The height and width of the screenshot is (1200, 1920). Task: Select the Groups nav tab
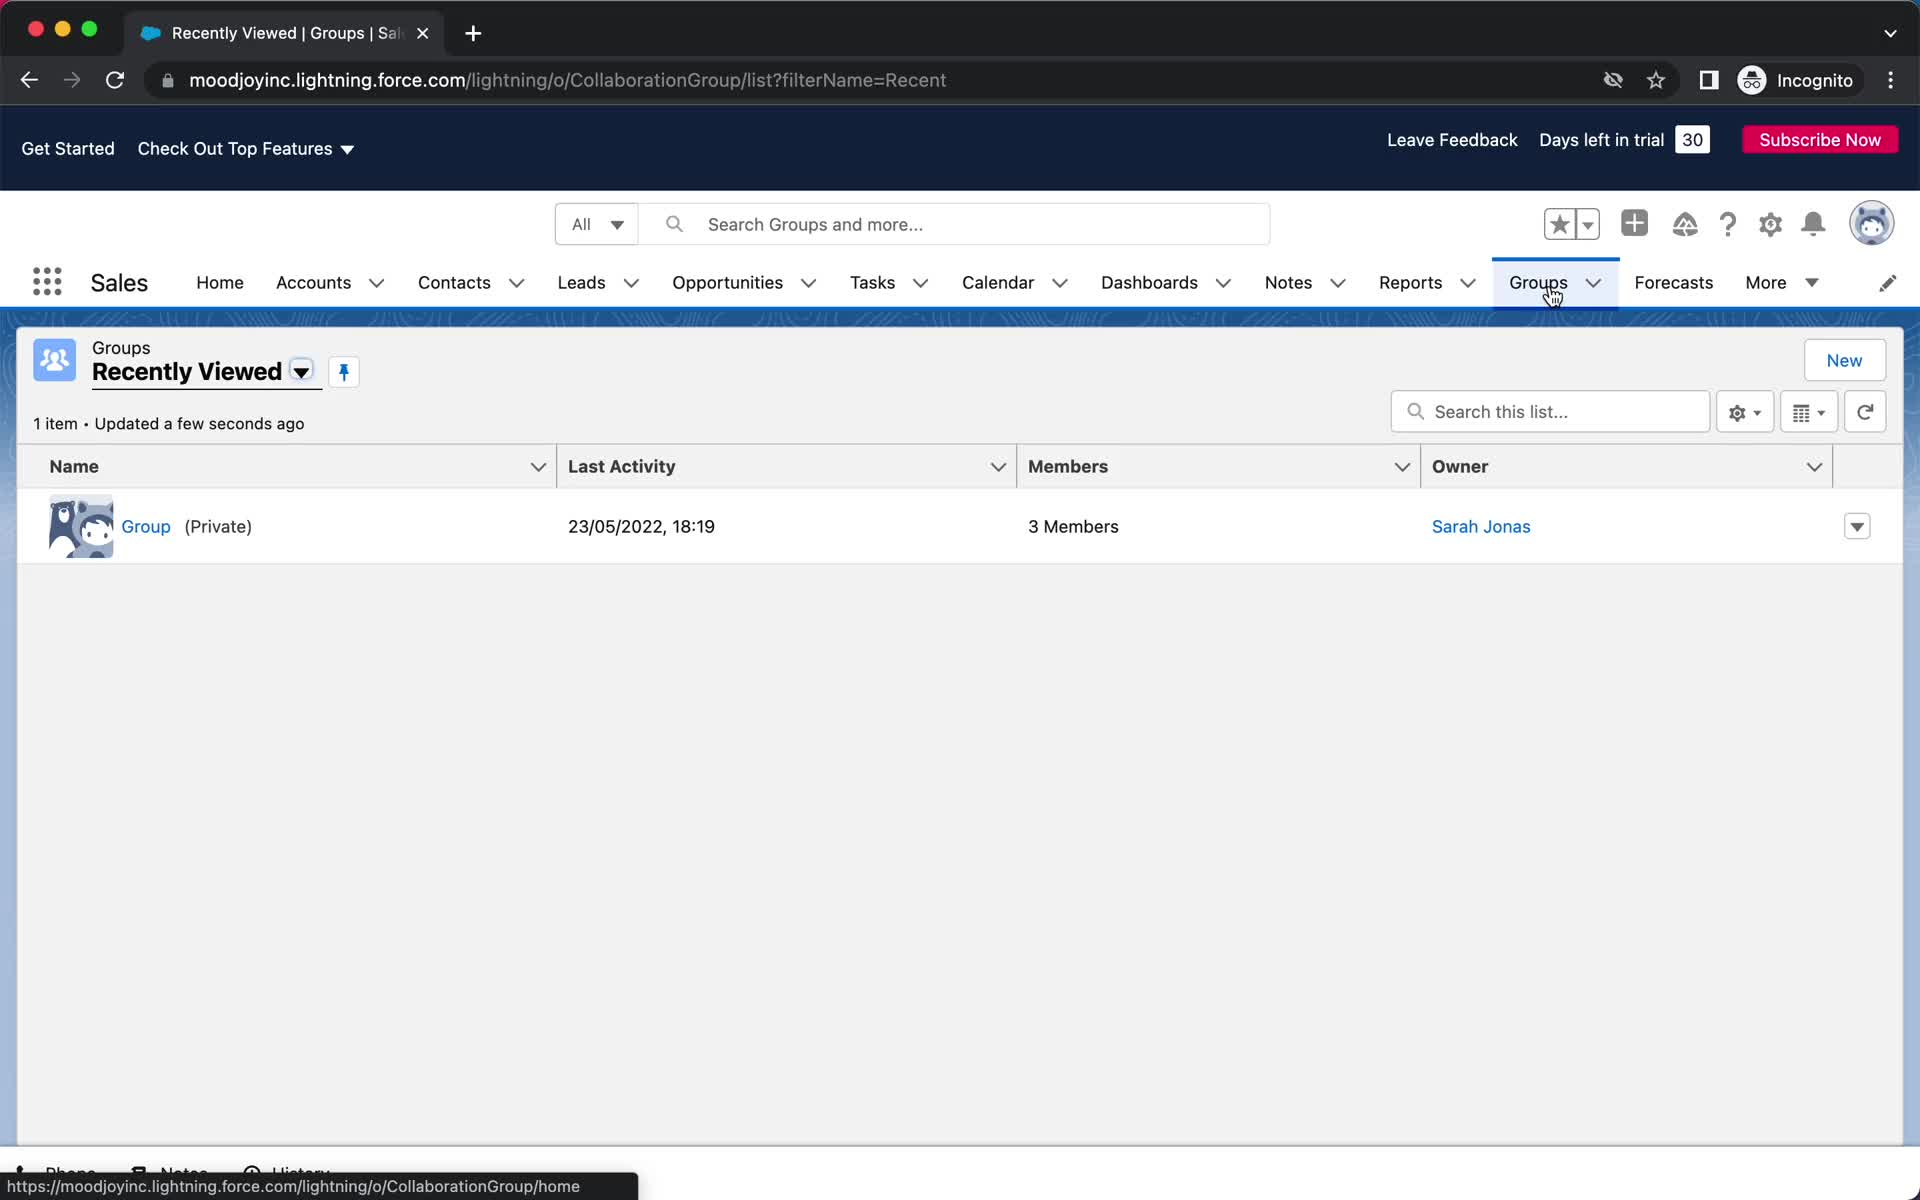[1538, 282]
